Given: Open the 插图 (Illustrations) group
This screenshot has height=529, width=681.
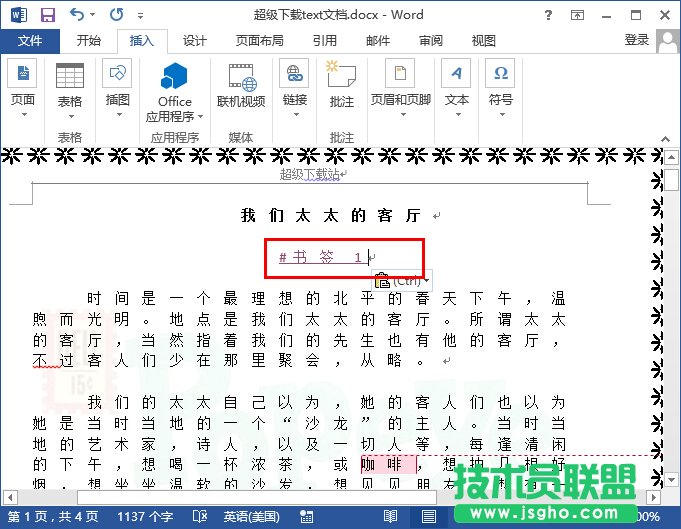Looking at the screenshot, I should pos(117,87).
